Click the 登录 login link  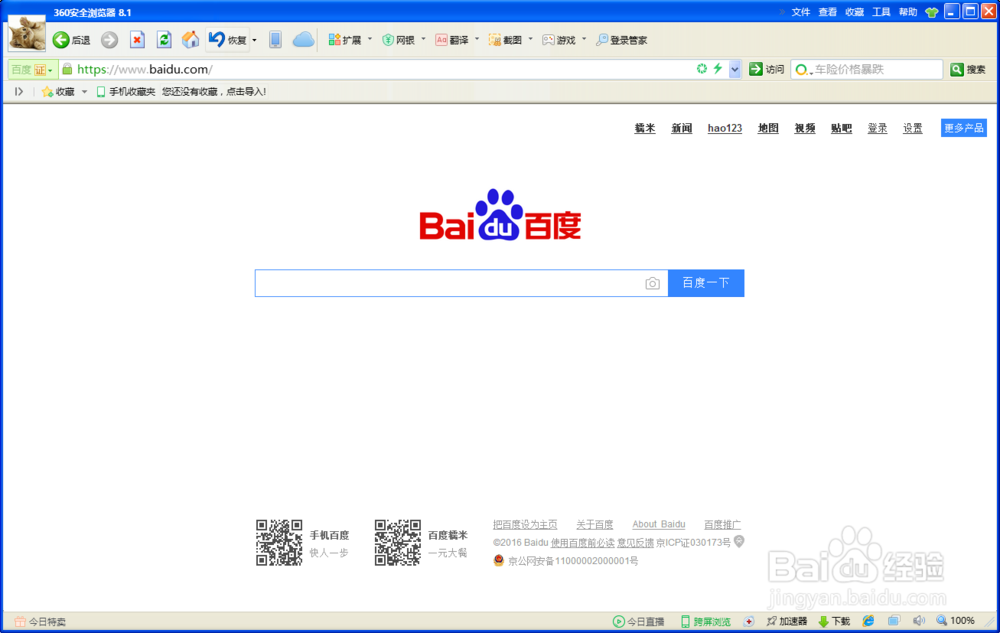(877, 128)
